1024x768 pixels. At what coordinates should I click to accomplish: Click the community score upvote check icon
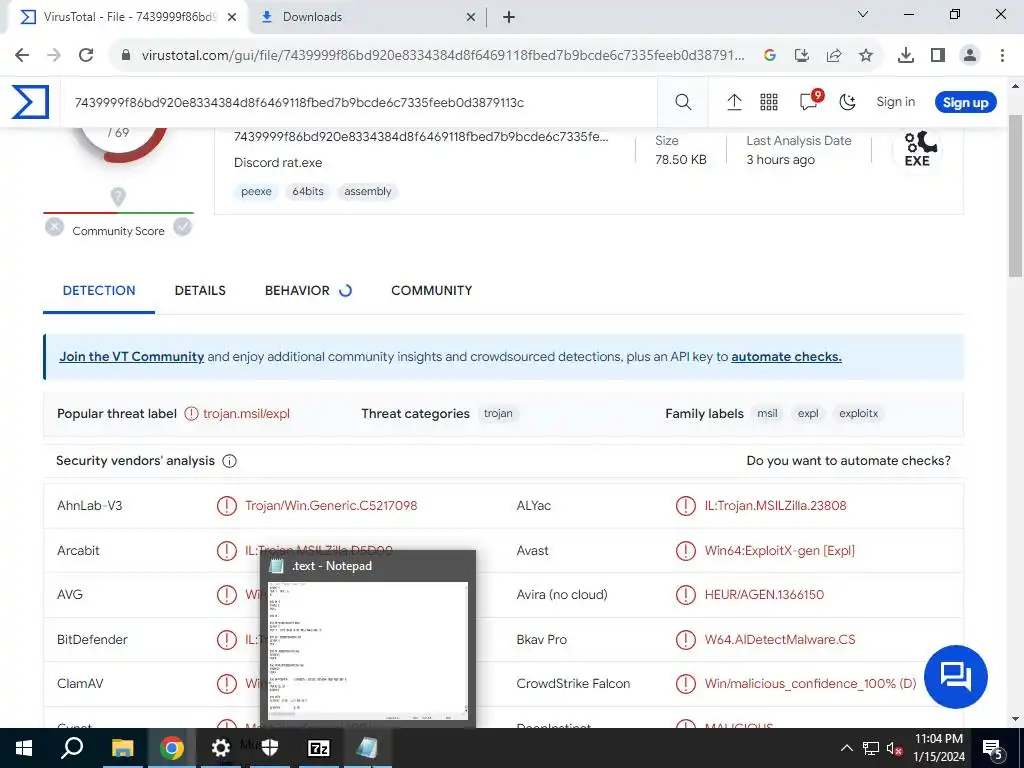point(182,227)
